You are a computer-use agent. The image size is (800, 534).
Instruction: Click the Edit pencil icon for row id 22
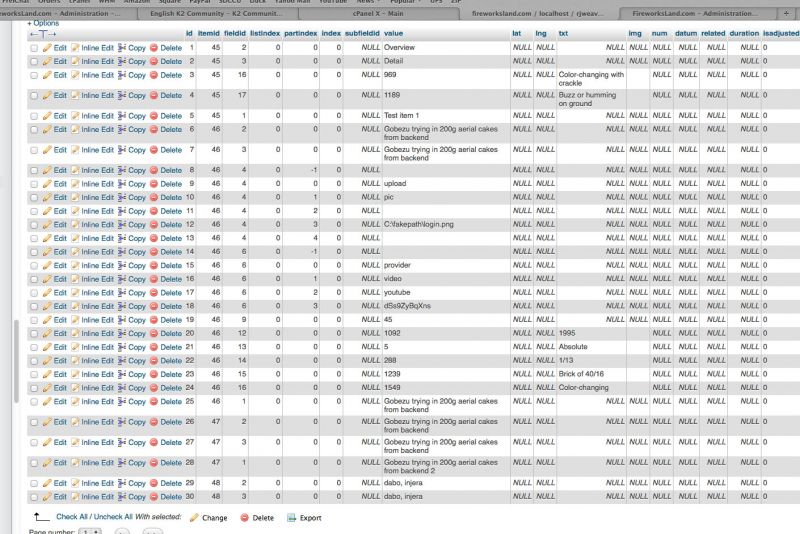pos(47,361)
